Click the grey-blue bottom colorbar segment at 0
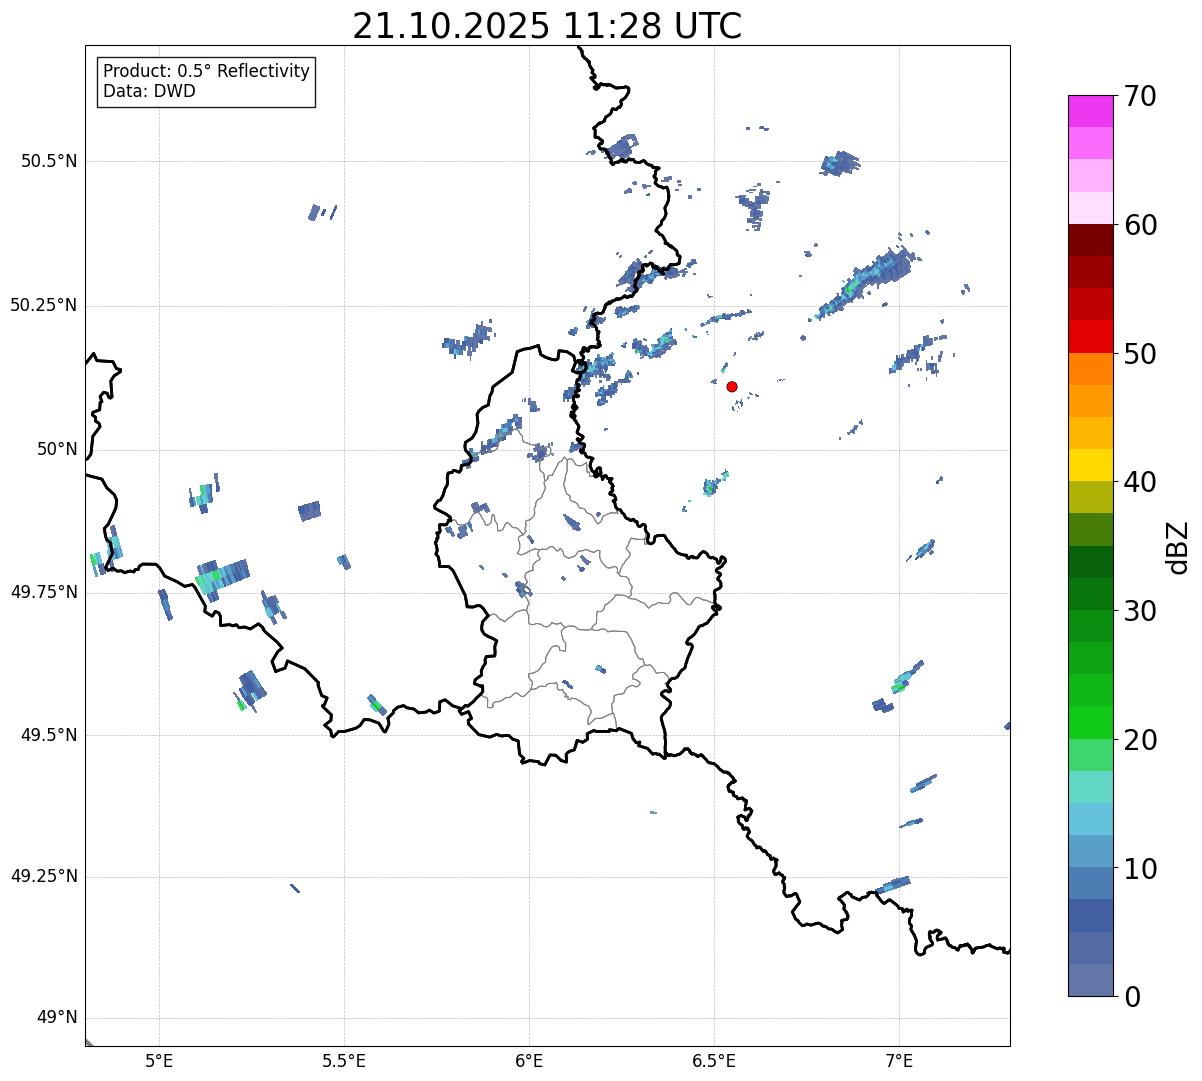The width and height of the screenshot is (1202, 1081). [x=1090, y=980]
